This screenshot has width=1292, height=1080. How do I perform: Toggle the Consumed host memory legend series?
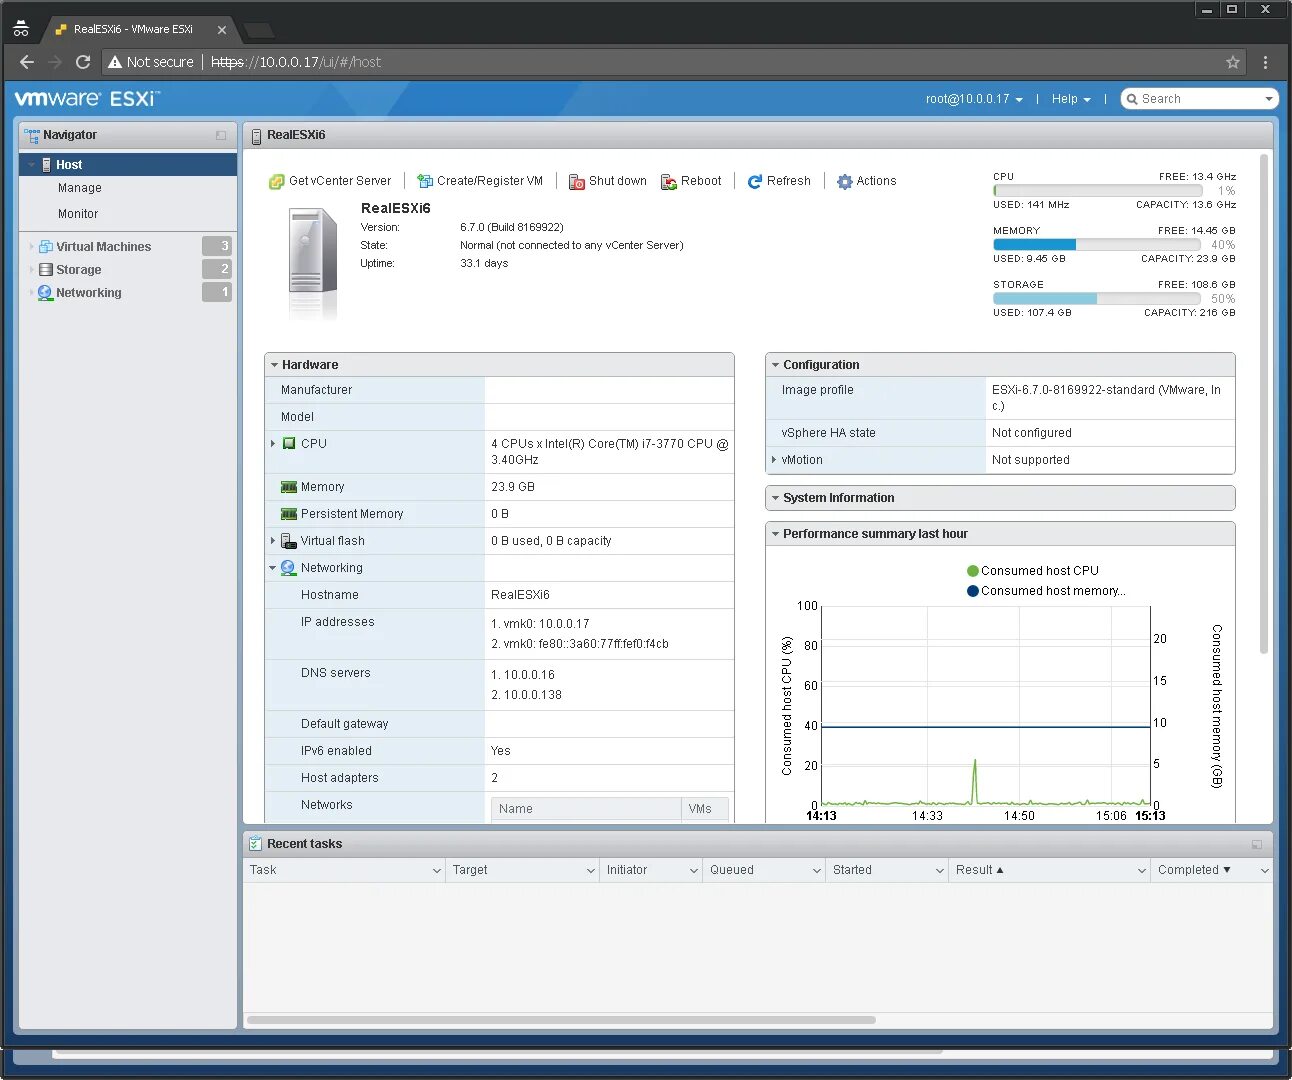1046,591
